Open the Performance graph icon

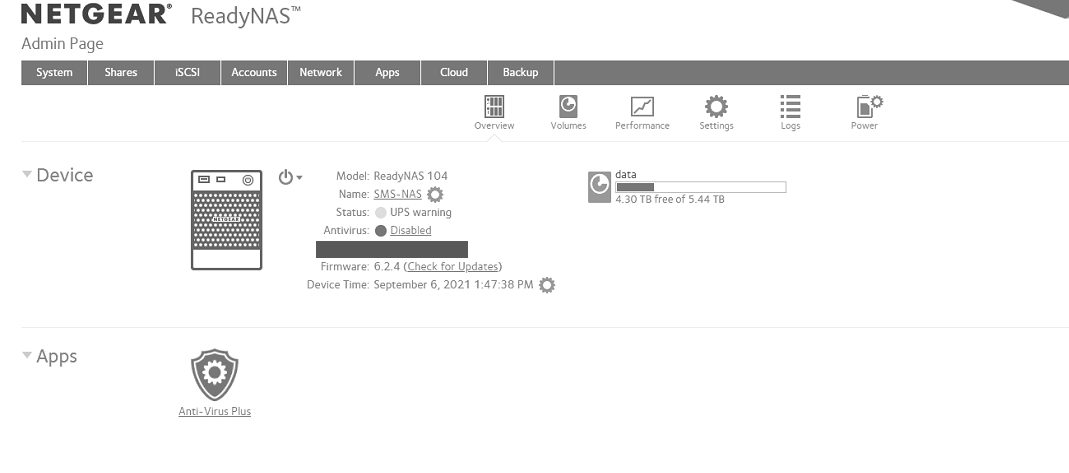click(x=642, y=106)
